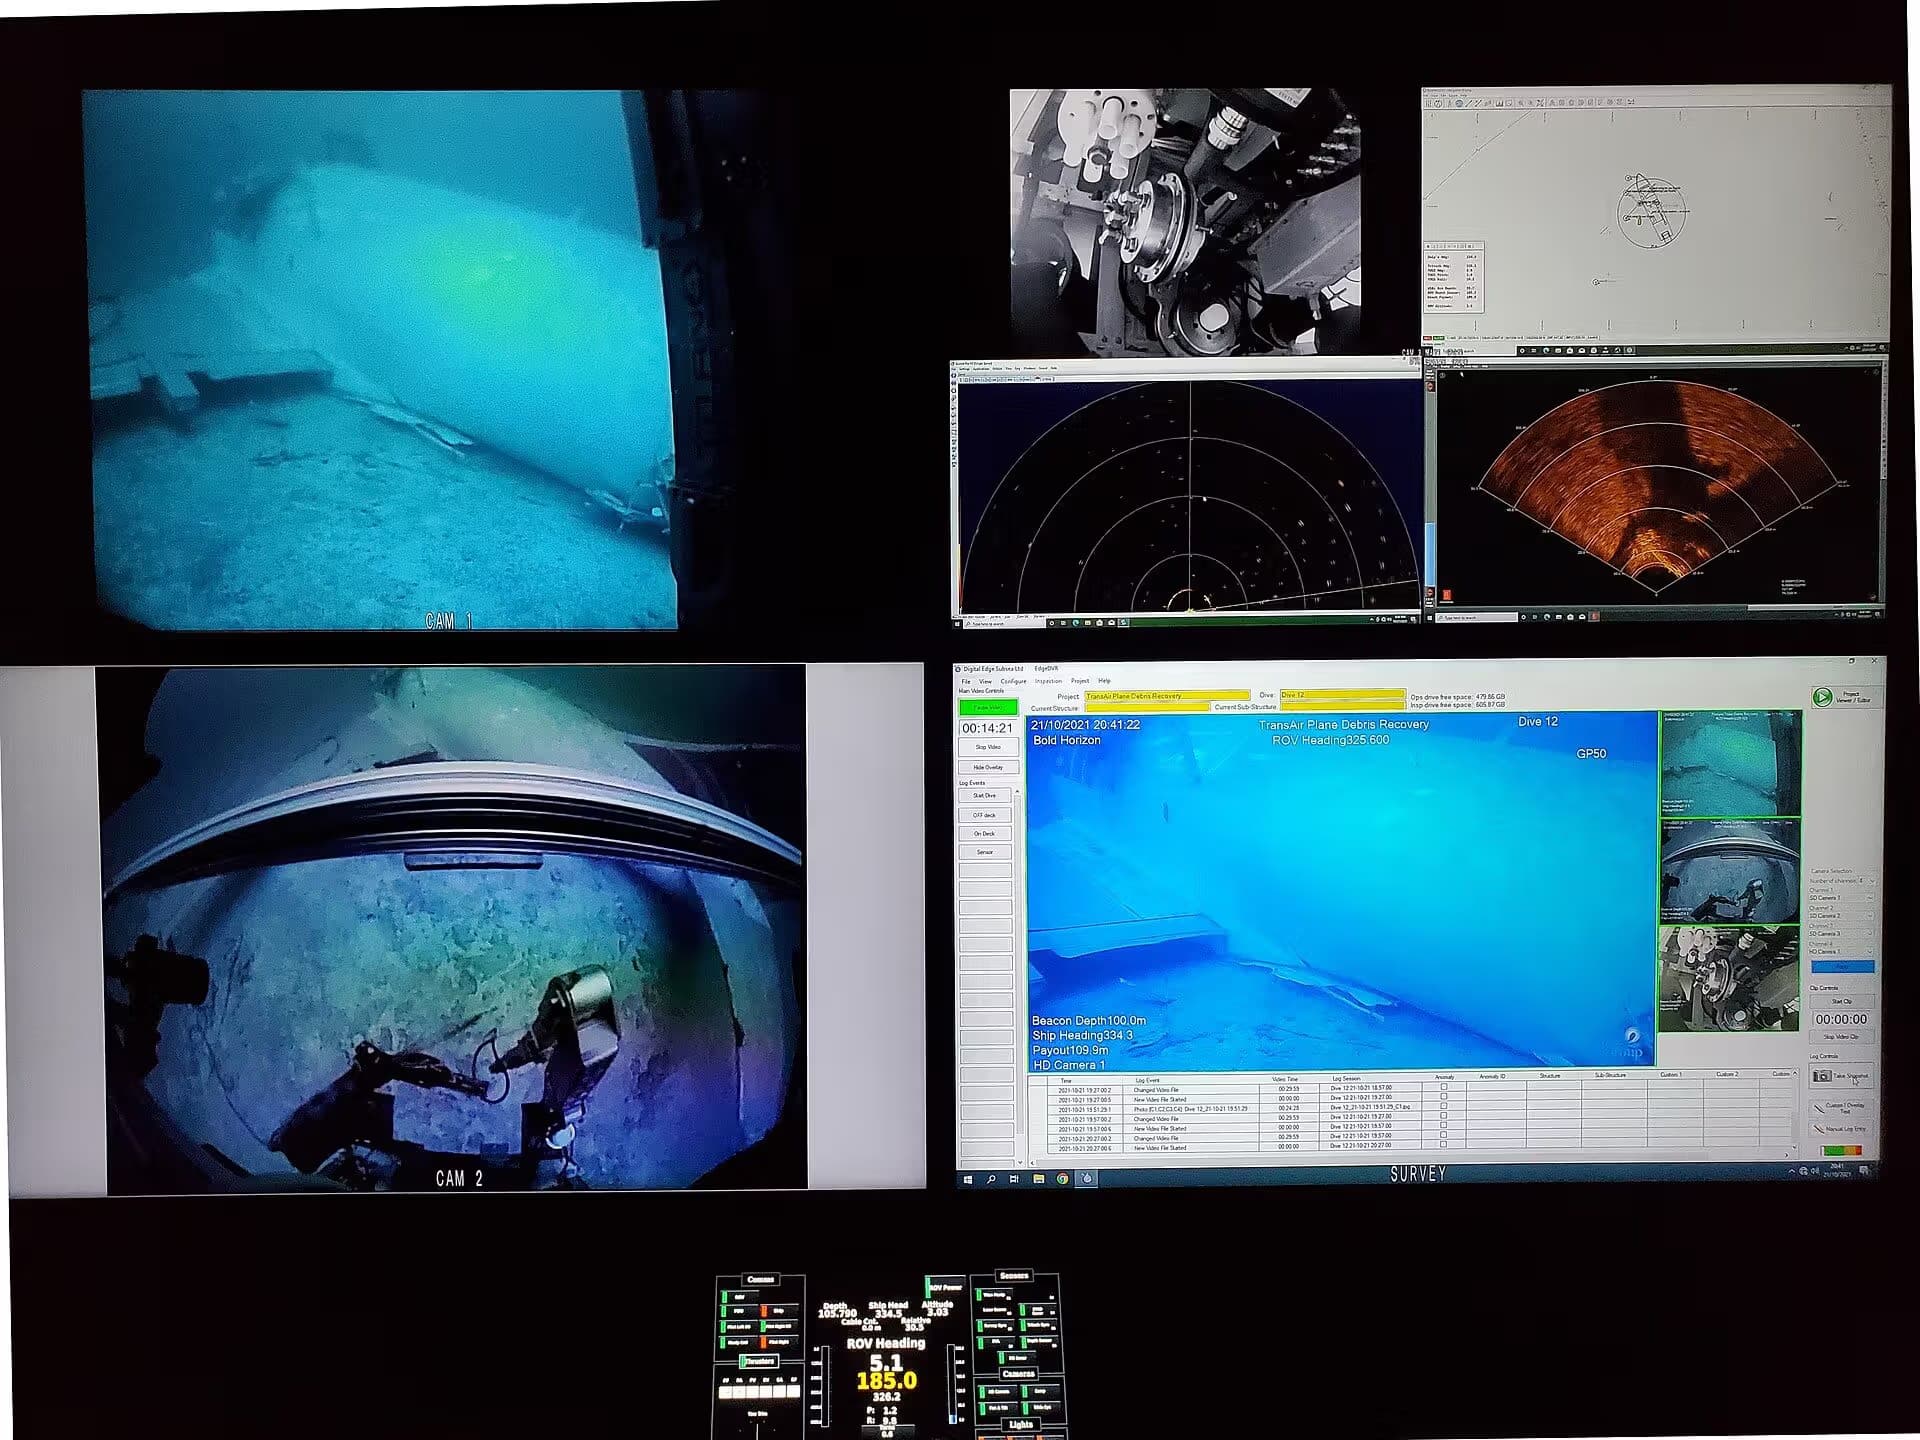This screenshot has height=1440, width=1920.
Task: Click the log table horizontal scroll right arrow
Action: (1786, 1155)
